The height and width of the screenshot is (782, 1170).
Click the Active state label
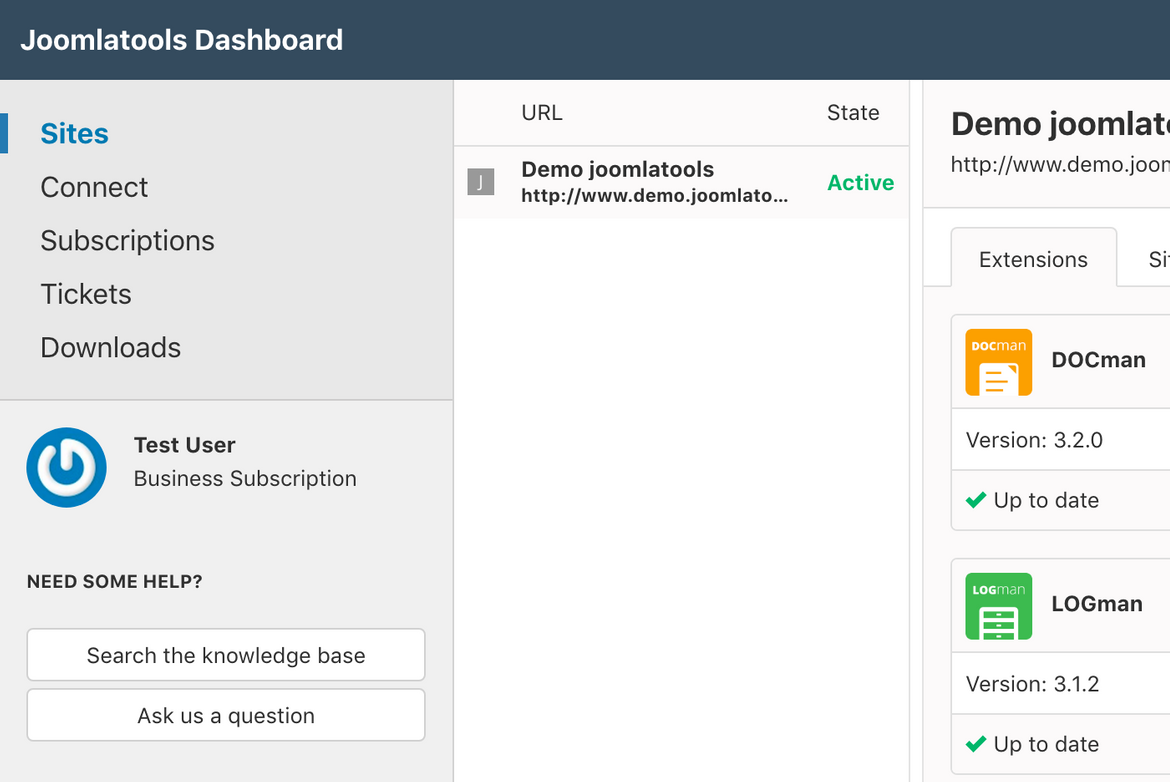(860, 182)
